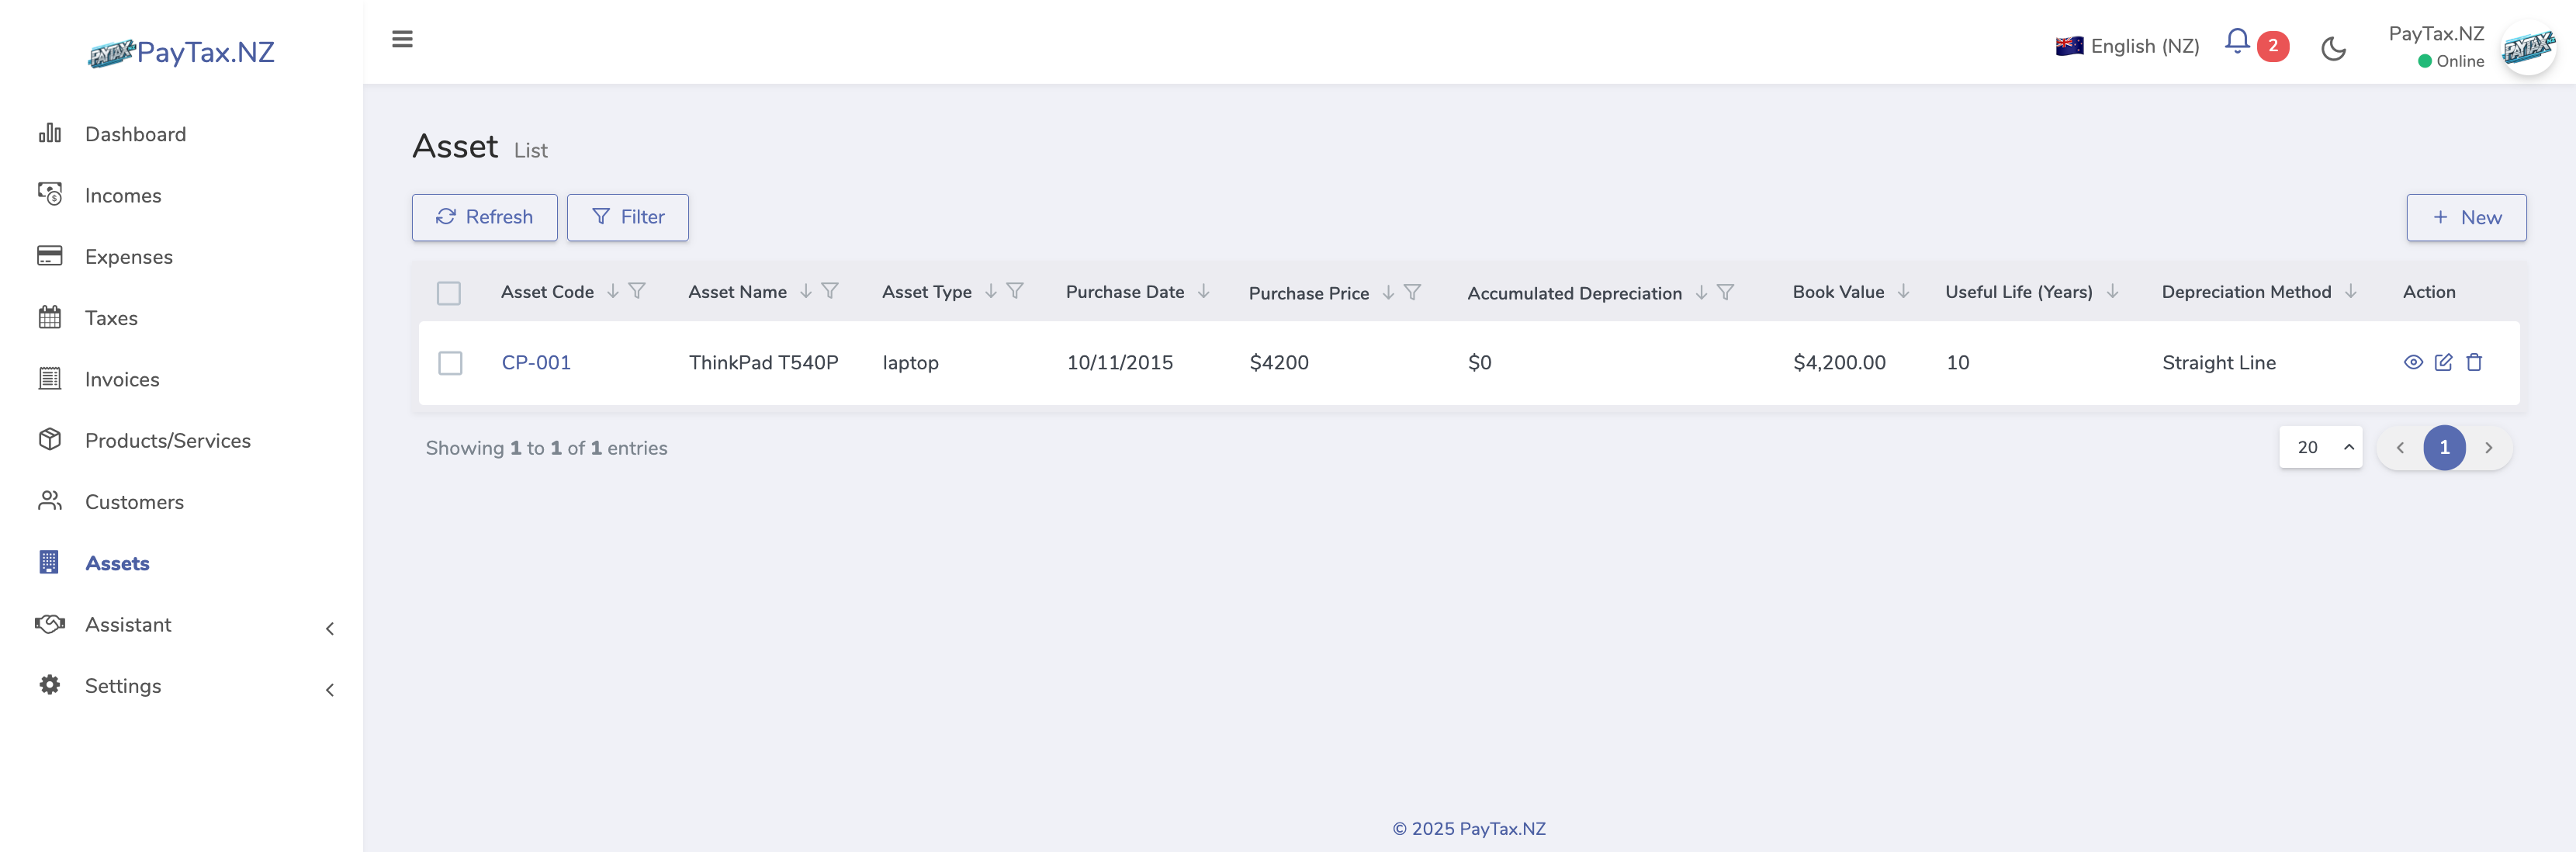Open the Invoices sidebar item
The width and height of the screenshot is (2576, 852).
(x=122, y=379)
